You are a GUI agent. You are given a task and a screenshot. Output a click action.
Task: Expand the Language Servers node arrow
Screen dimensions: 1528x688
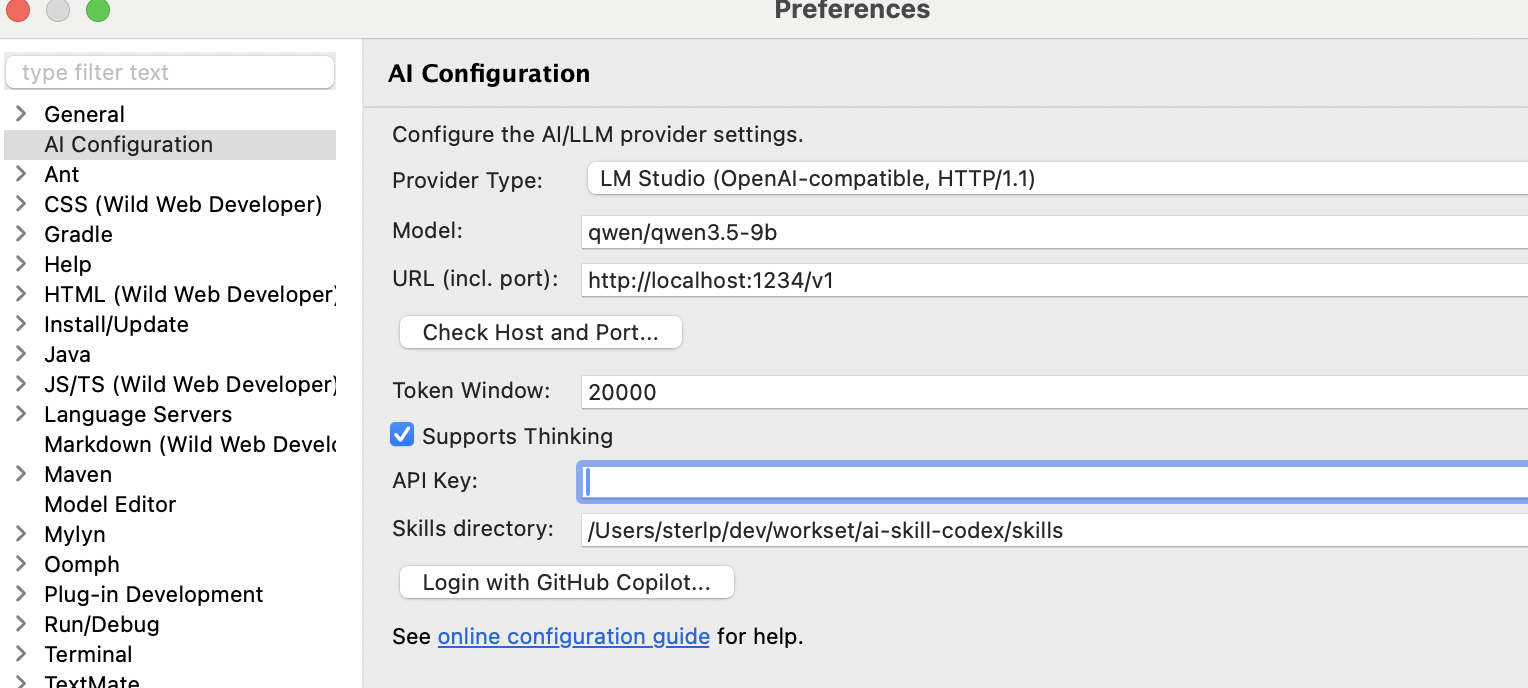point(21,414)
